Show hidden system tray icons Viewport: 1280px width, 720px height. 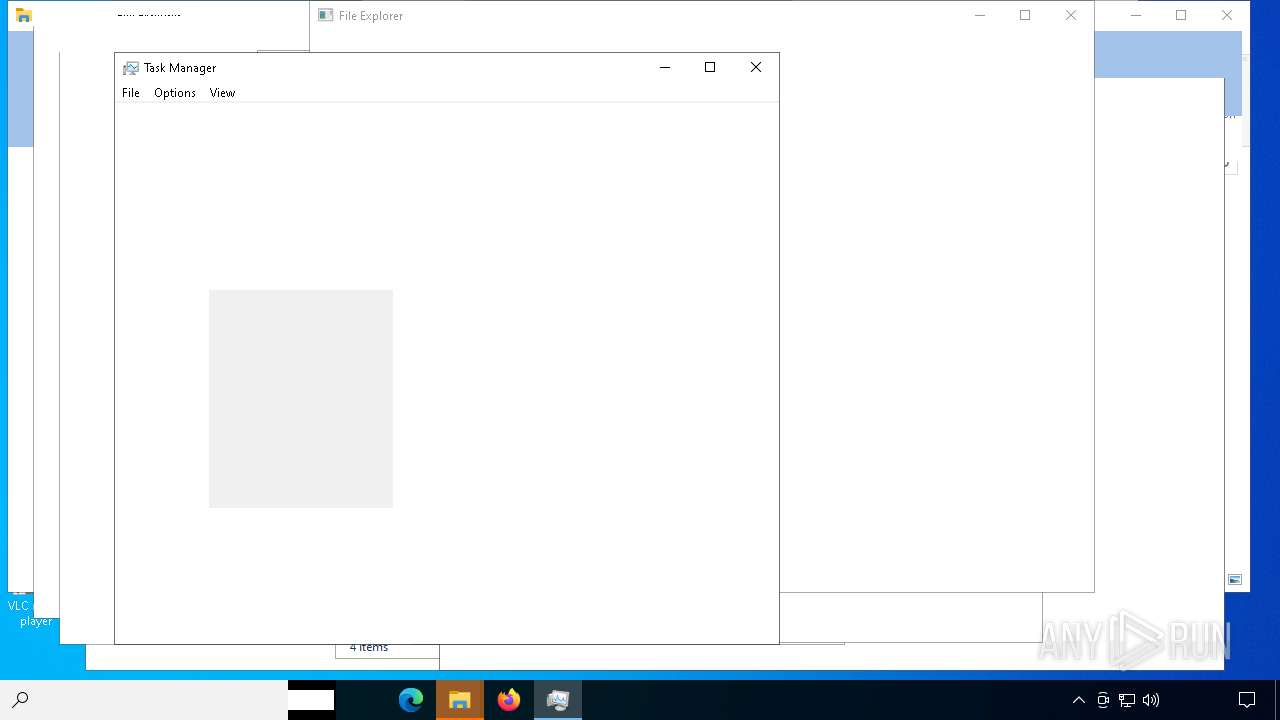pyautogui.click(x=1078, y=700)
